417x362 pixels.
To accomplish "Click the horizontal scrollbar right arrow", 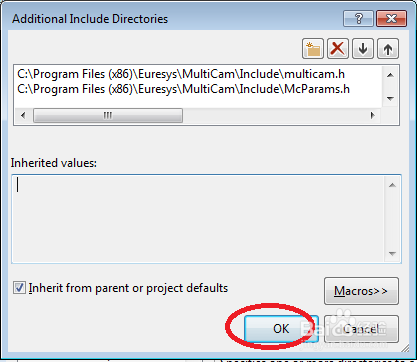I will 373,115.
